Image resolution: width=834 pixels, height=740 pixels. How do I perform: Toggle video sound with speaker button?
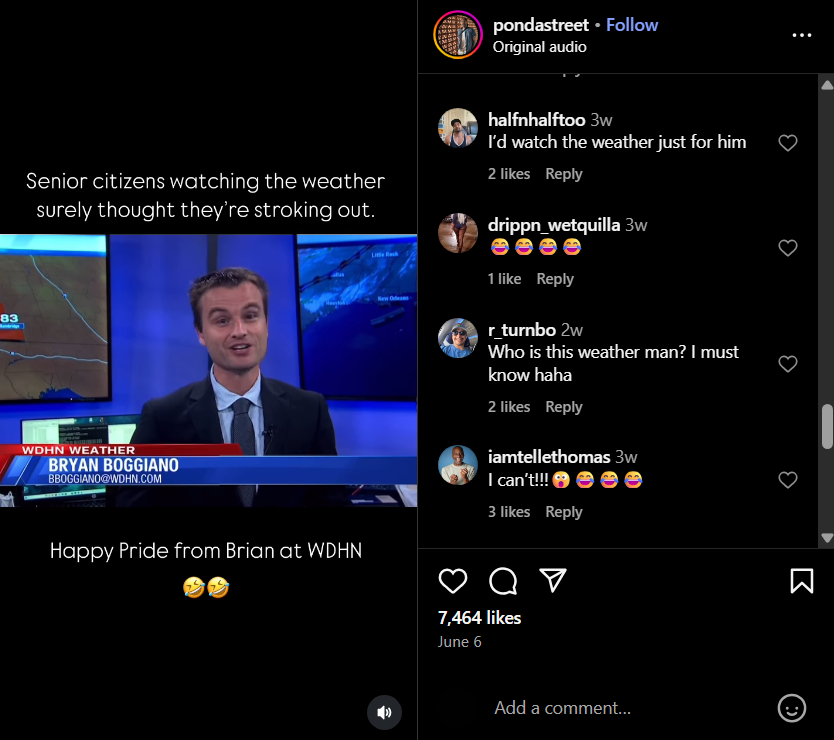pos(384,712)
